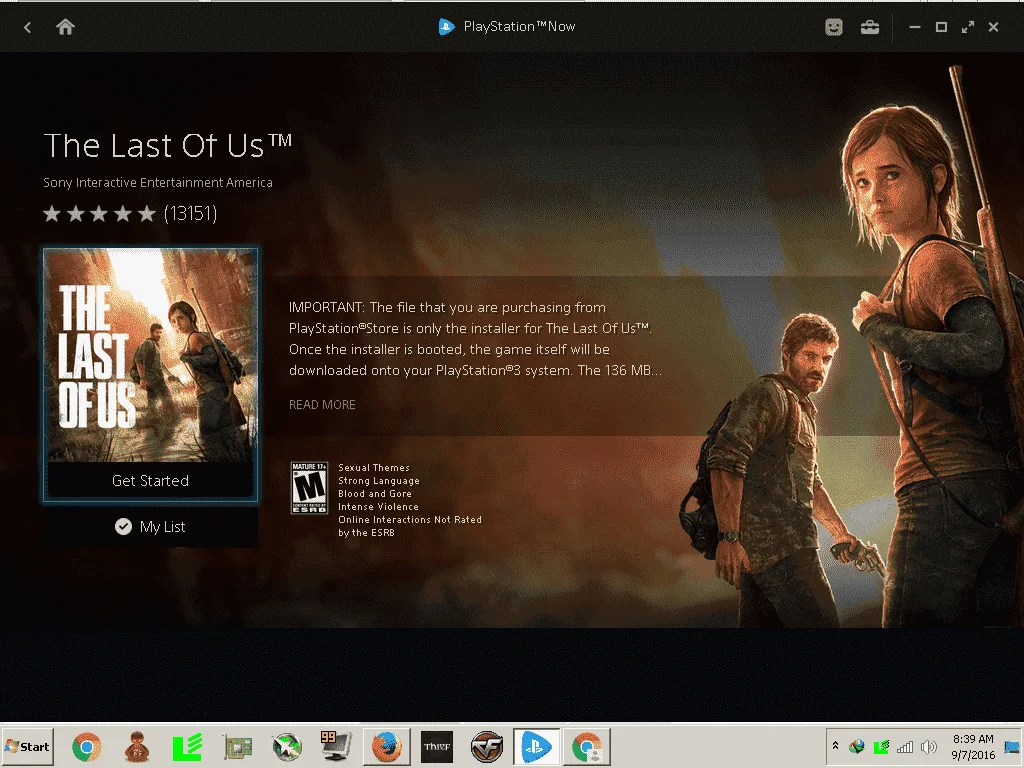Click the rating count (13151)
Image resolution: width=1024 pixels, height=768 pixels.
(190, 214)
